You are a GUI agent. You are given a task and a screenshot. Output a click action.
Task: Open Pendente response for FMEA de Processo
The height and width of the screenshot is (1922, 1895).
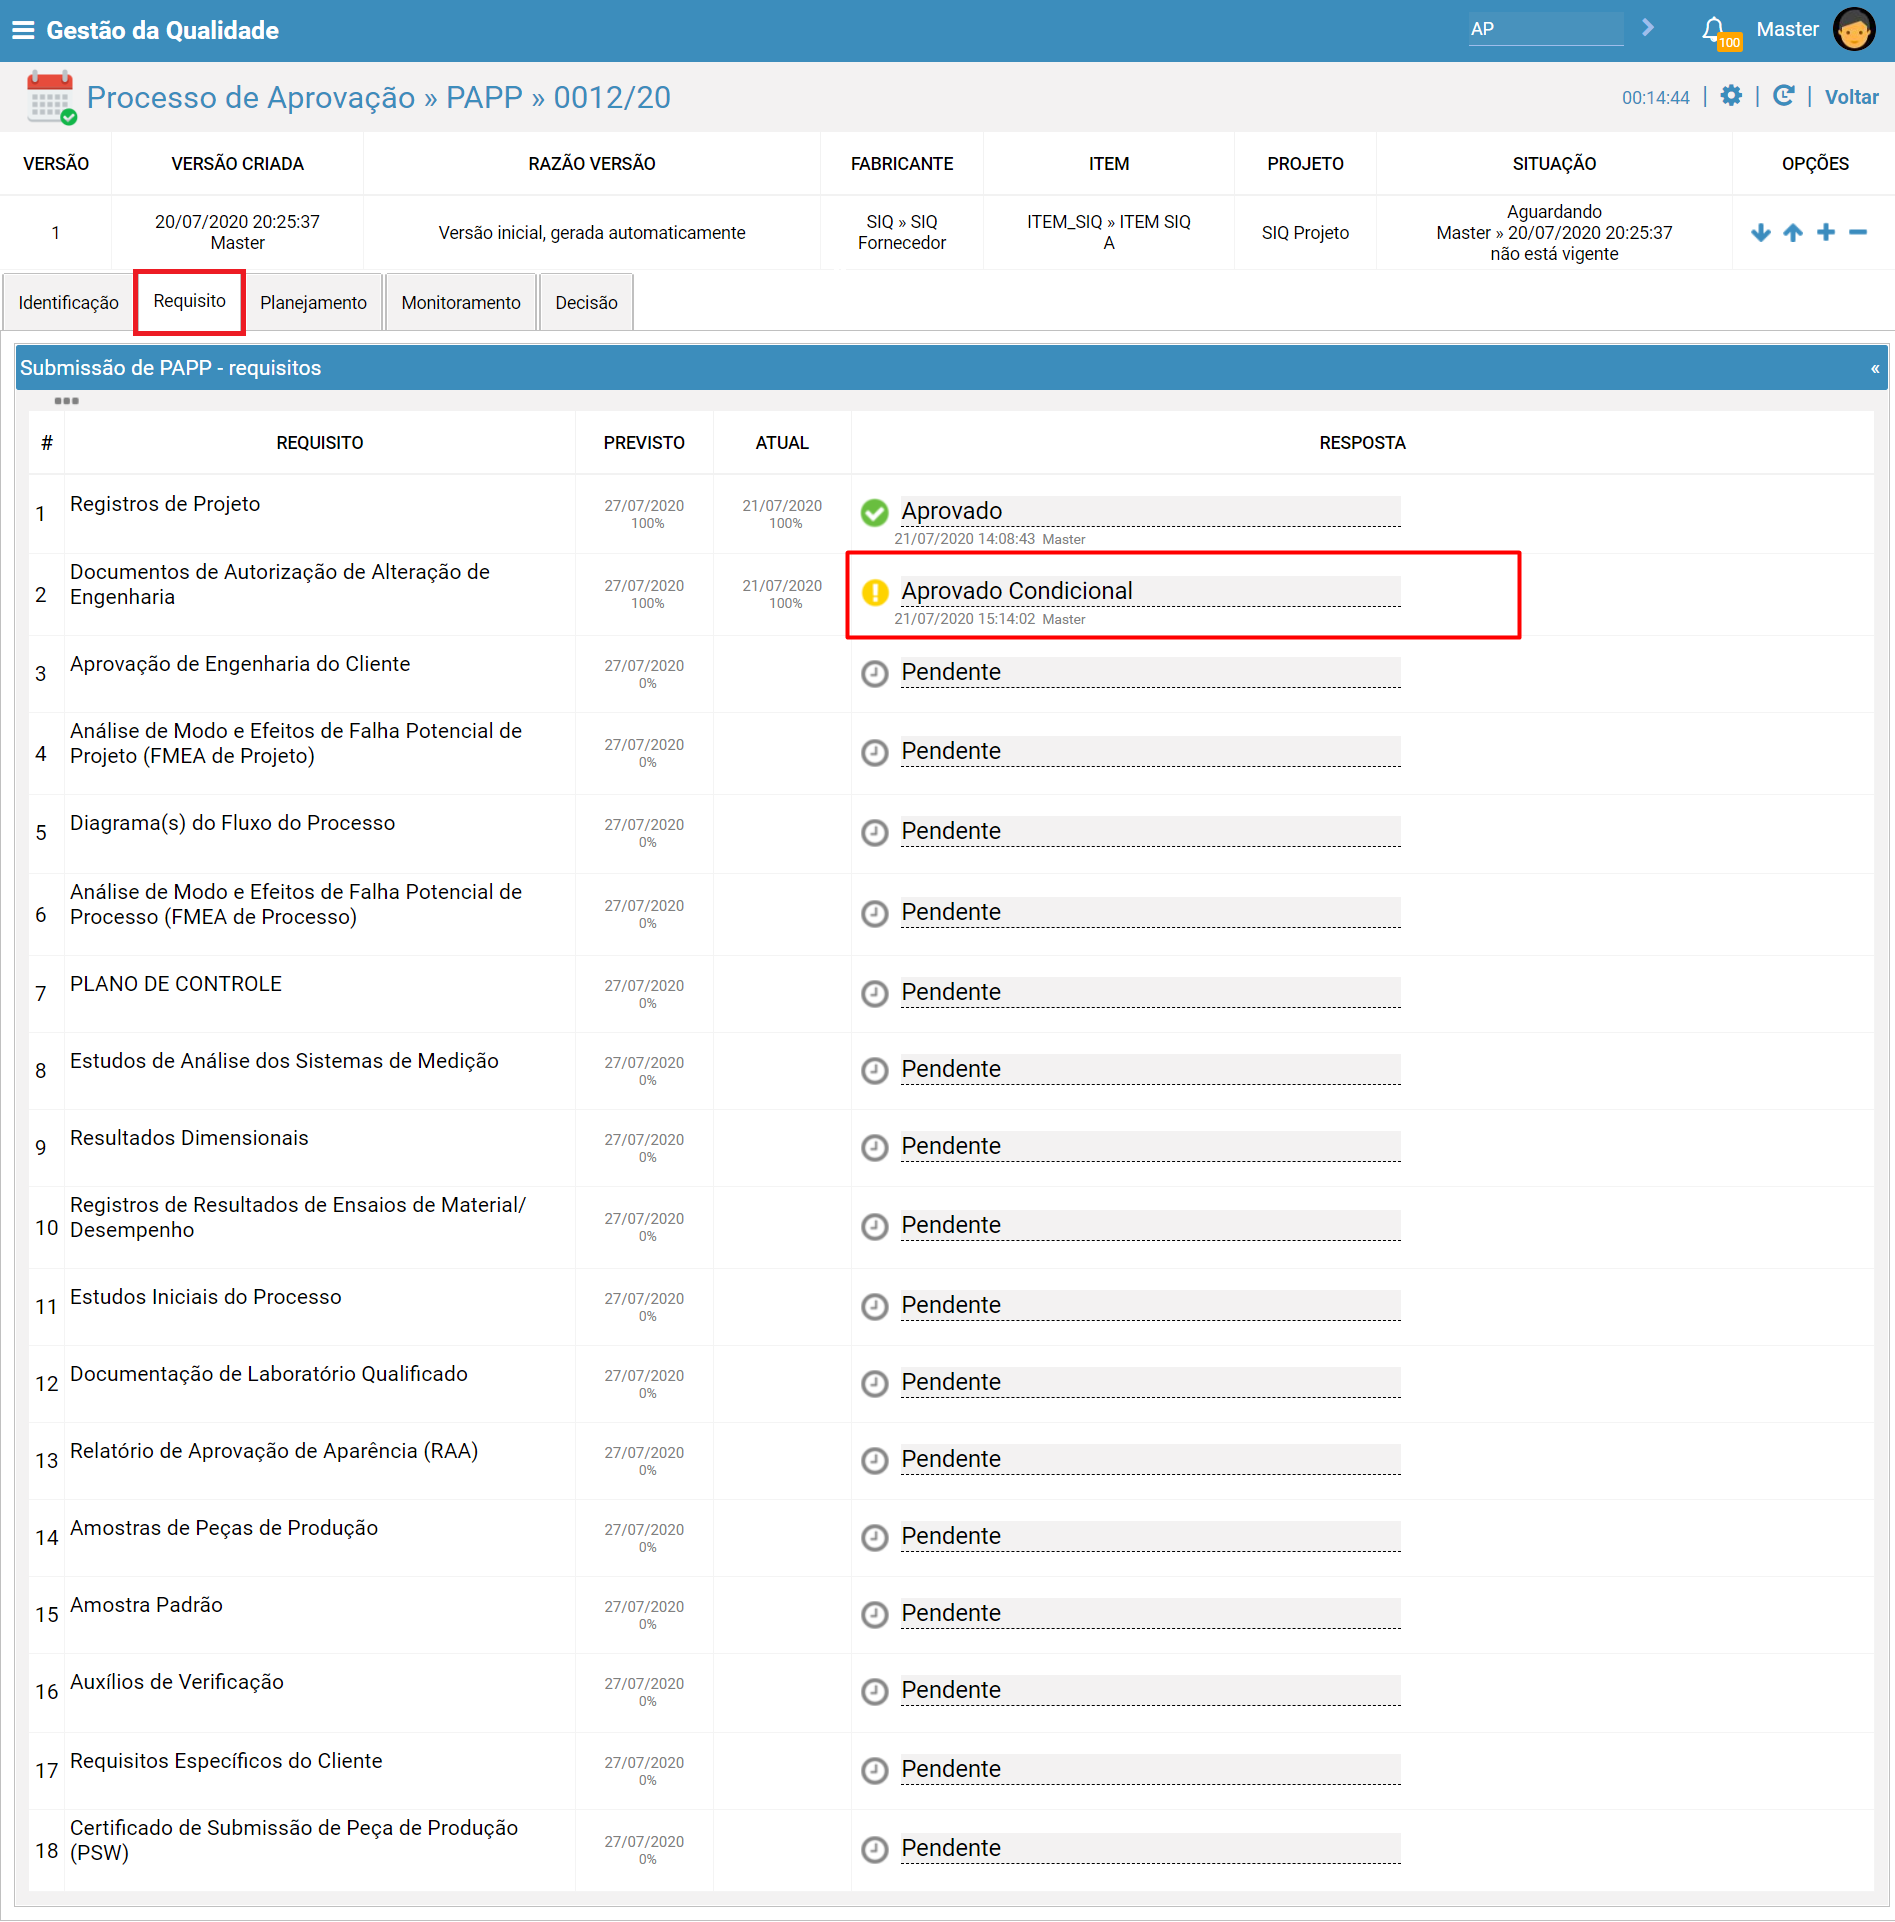click(1150, 913)
